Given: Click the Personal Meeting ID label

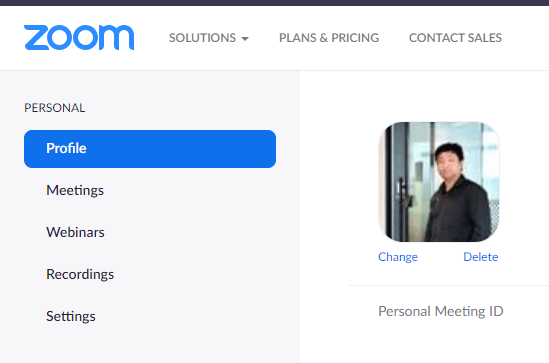Looking at the screenshot, I should [x=440, y=311].
